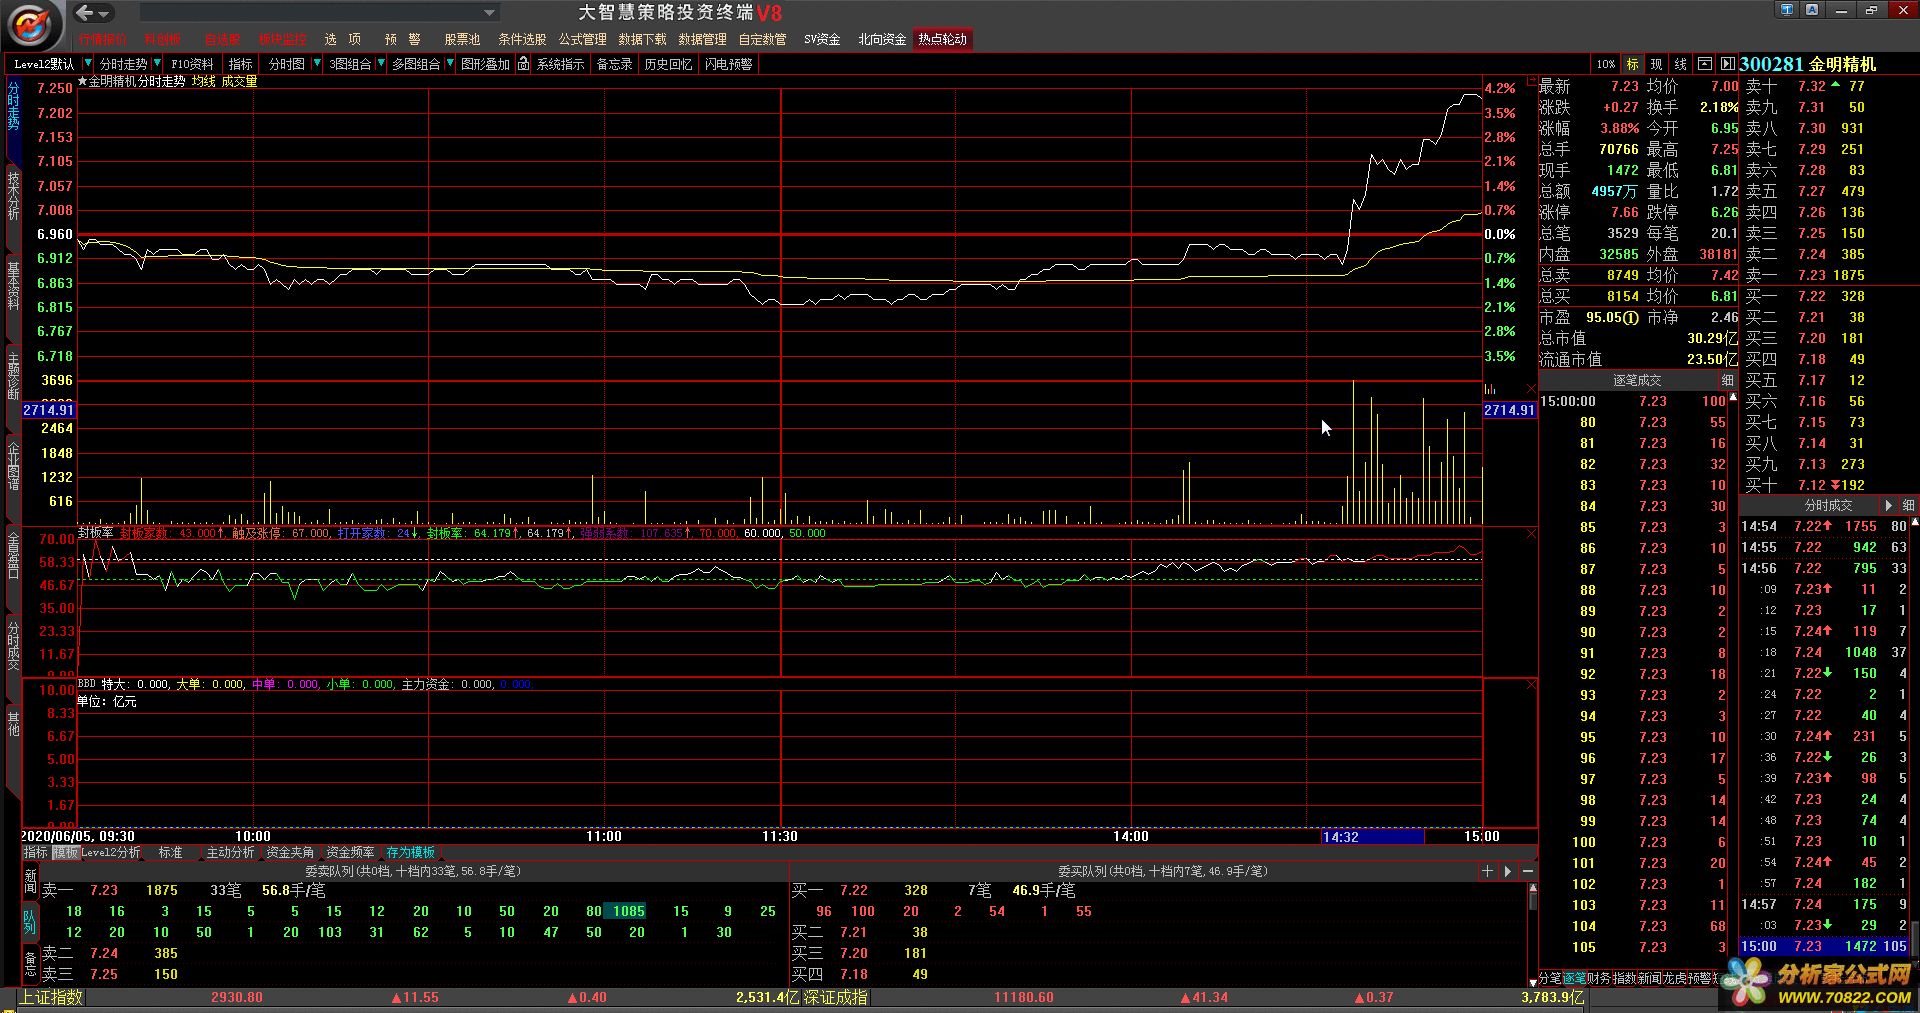Click the 闪电预警 button
Viewport: 1920px width, 1013px height.
click(x=728, y=64)
